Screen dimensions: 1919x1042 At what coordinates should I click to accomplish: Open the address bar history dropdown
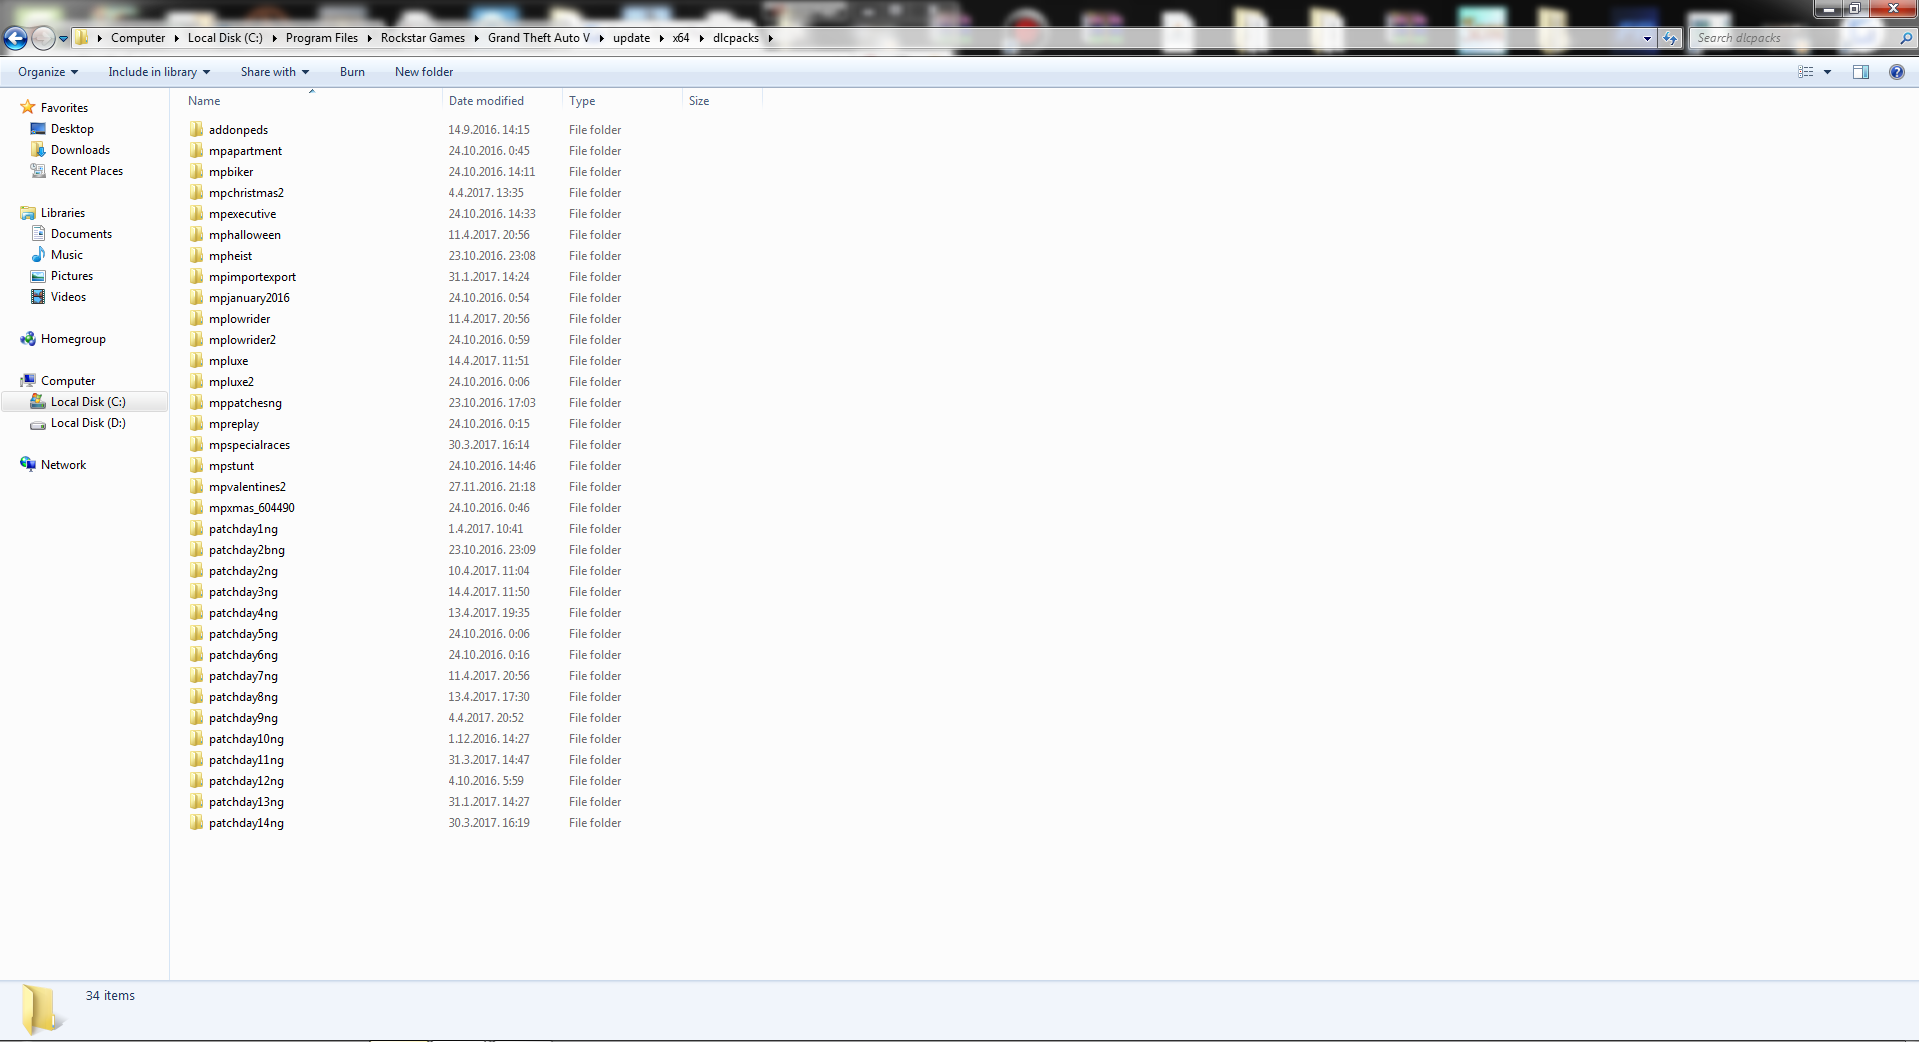pyautogui.click(x=1647, y=38)
